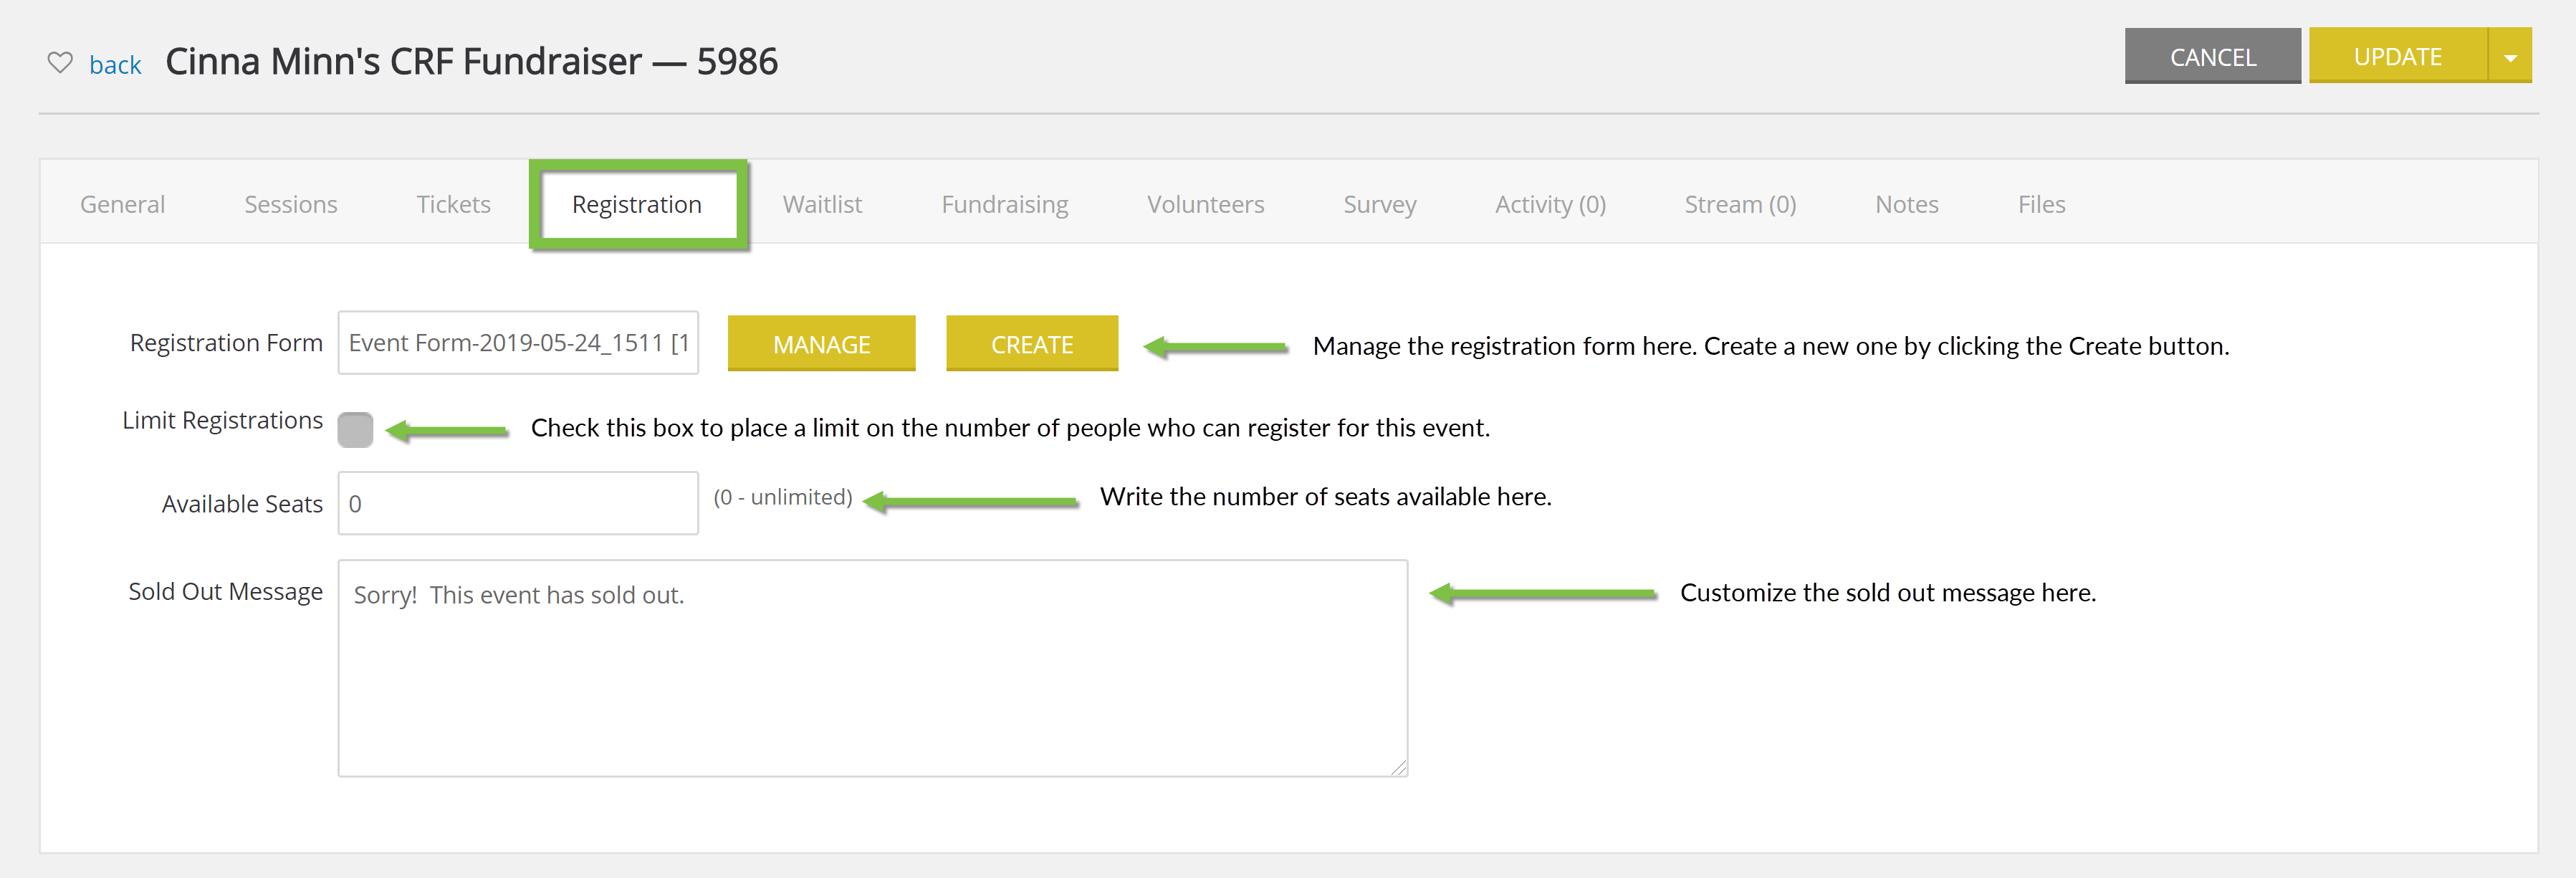Screen dimensions: 2576x878
Task: Click inside the Sold Out Message textarea
Action: [x=872, y=668]
